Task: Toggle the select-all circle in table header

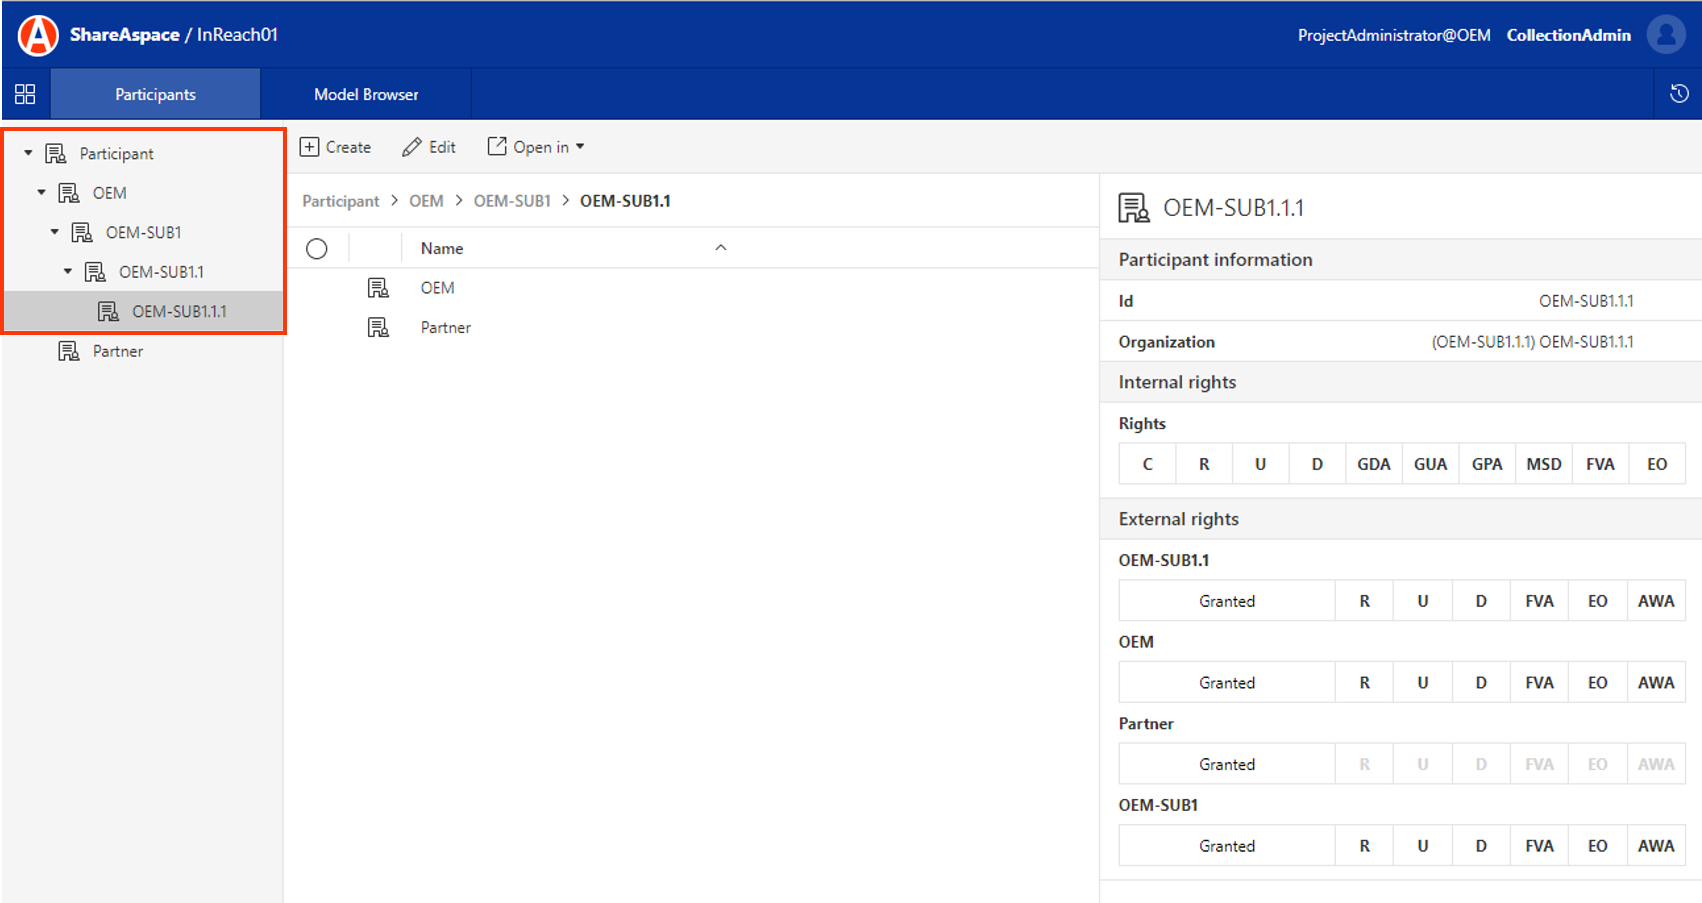Action: [317, 249]
